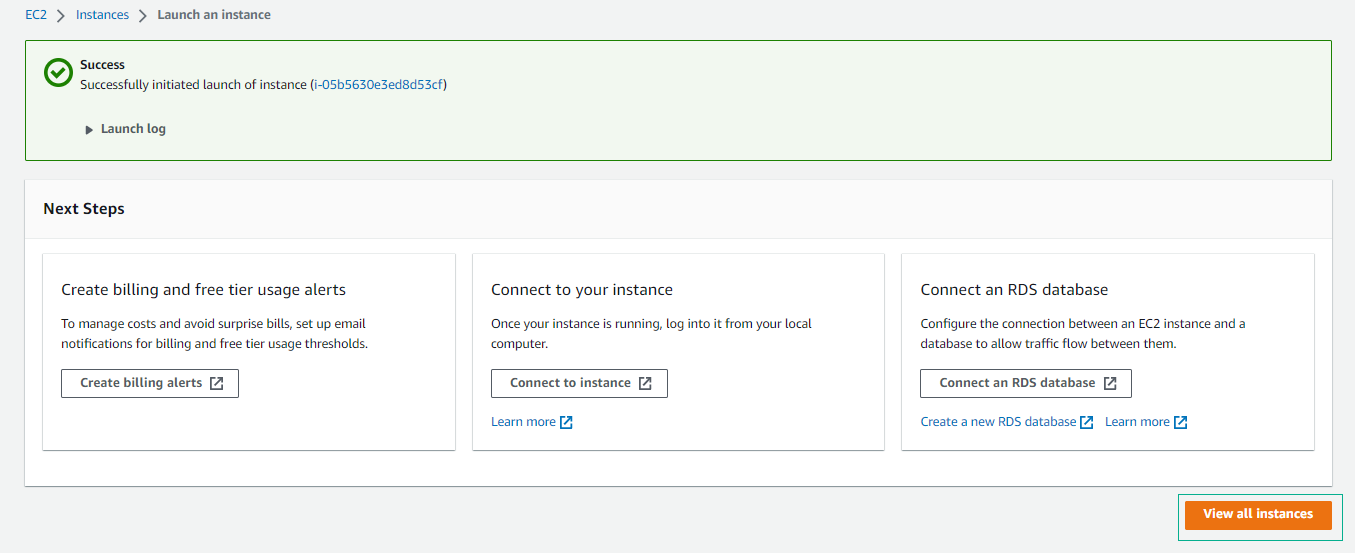Click breadcrumb chevron after Instances
Viewport: 1355px width, 553px height.
[x=143, y=15]
